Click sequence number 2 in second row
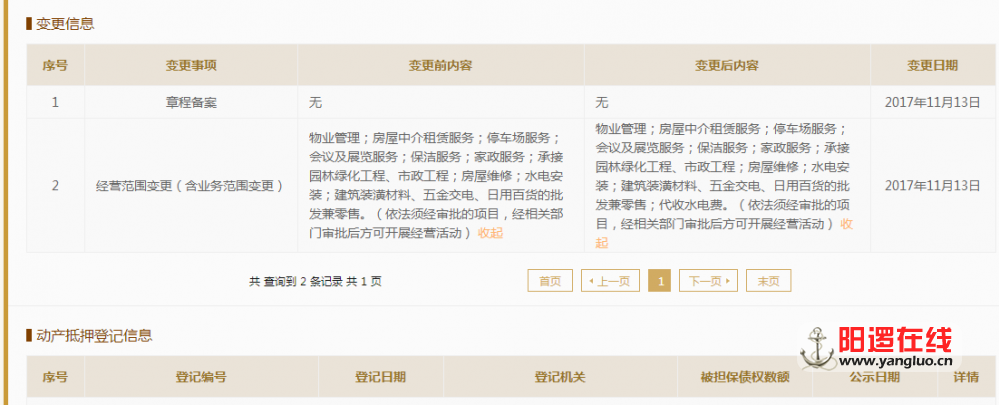The image size is (999, 405). pos(55,186)
